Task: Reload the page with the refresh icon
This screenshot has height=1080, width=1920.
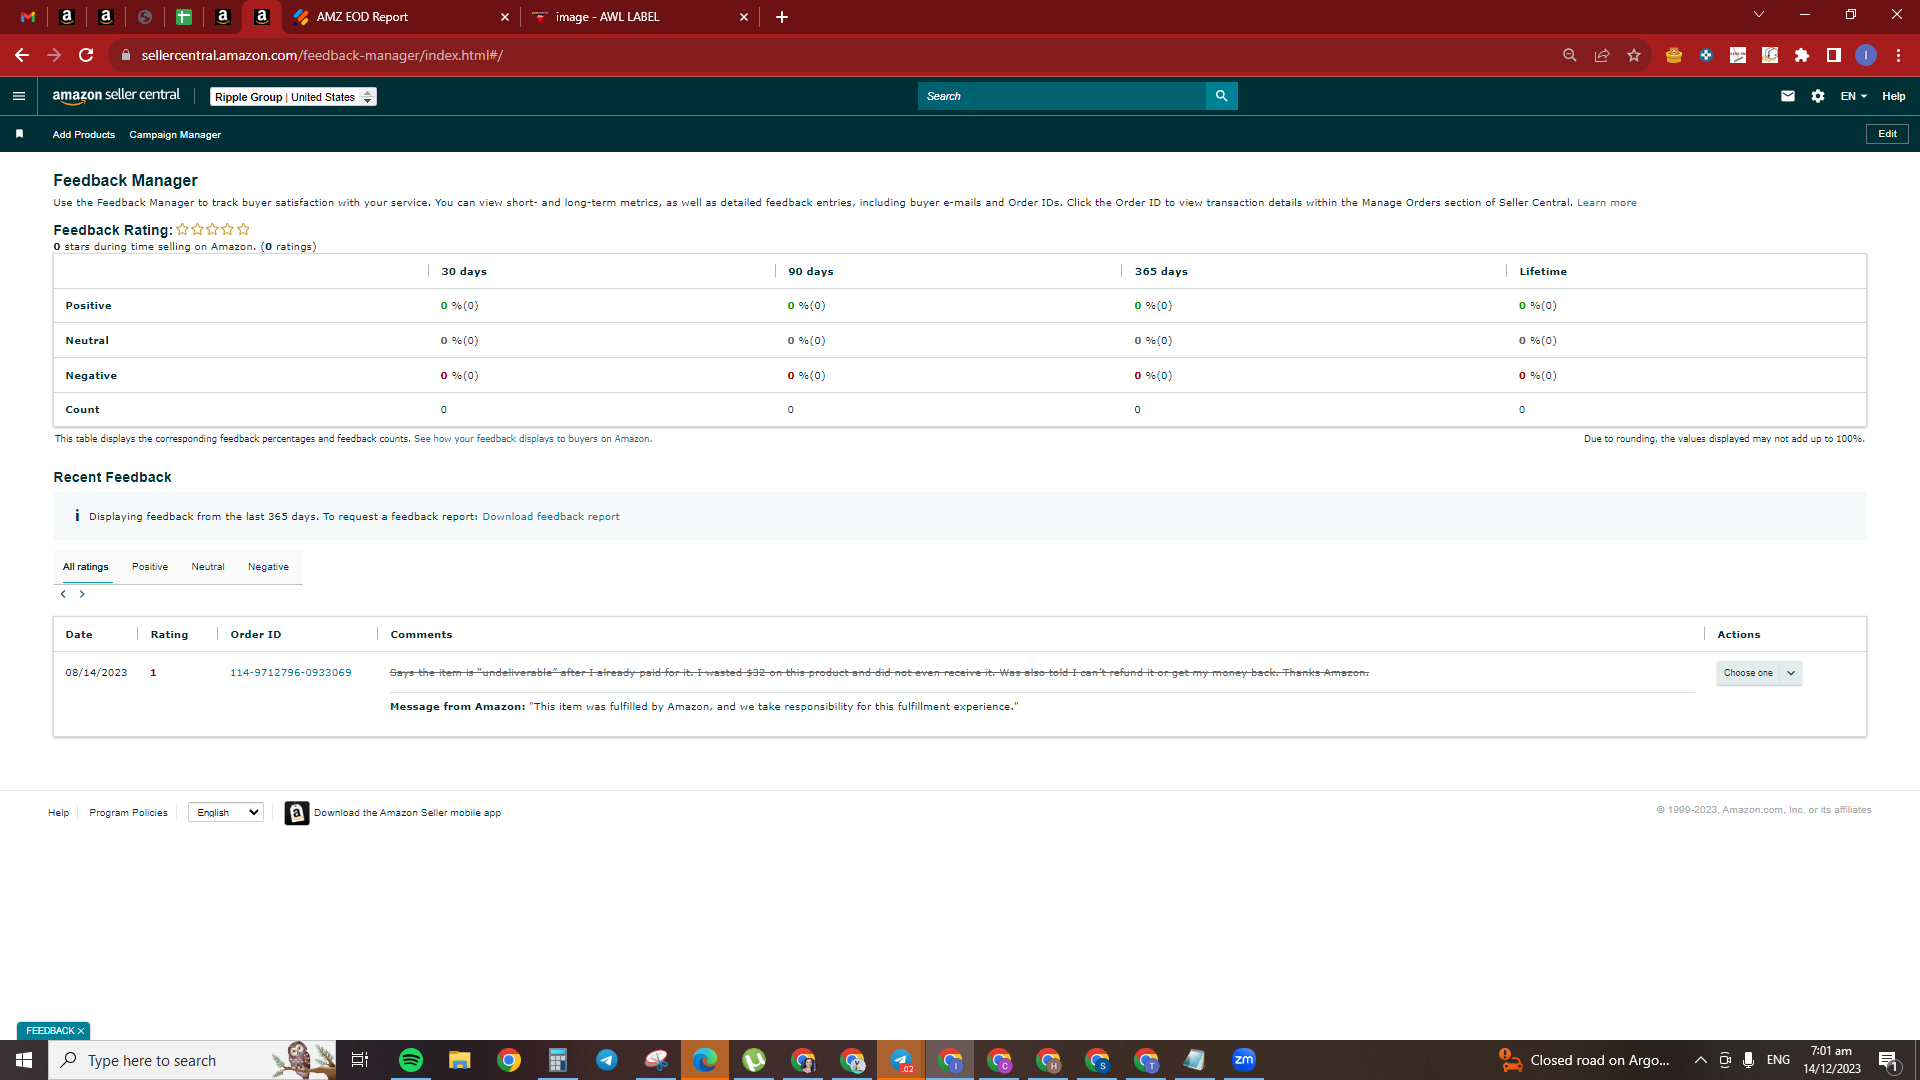Action: coord(86,55)
